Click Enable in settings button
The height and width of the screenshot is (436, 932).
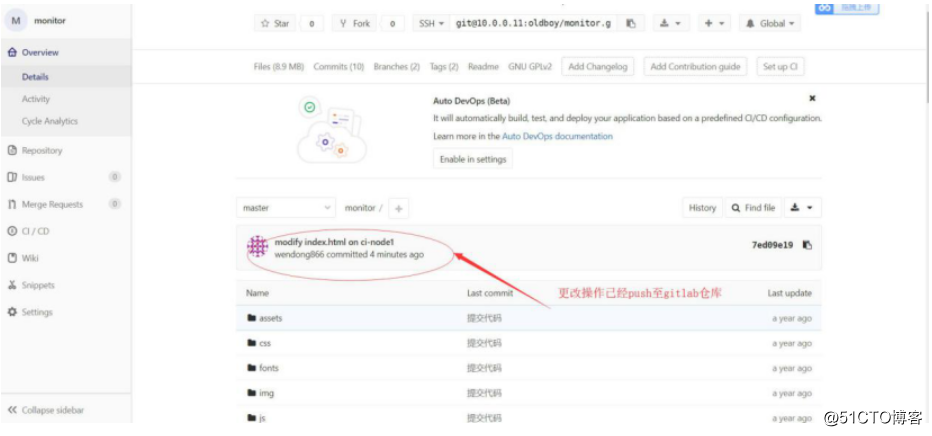pos(473,159)
